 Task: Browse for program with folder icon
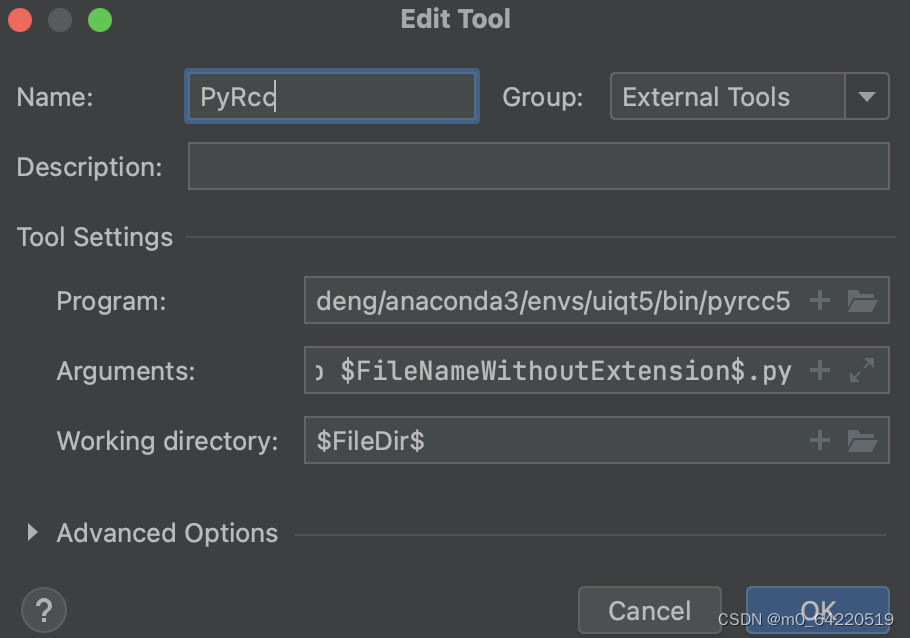tap(862, 301)
